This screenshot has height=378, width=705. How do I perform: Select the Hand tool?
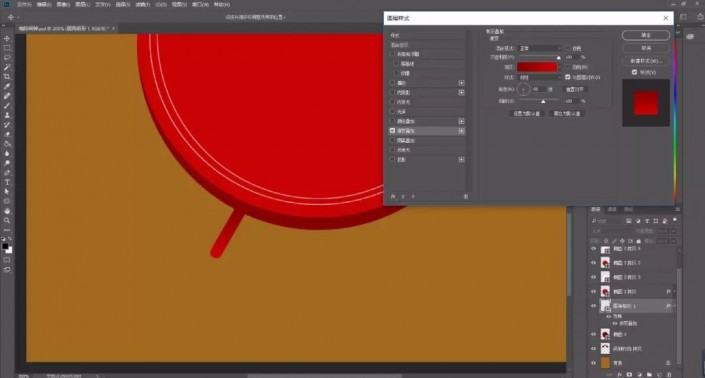7,211
